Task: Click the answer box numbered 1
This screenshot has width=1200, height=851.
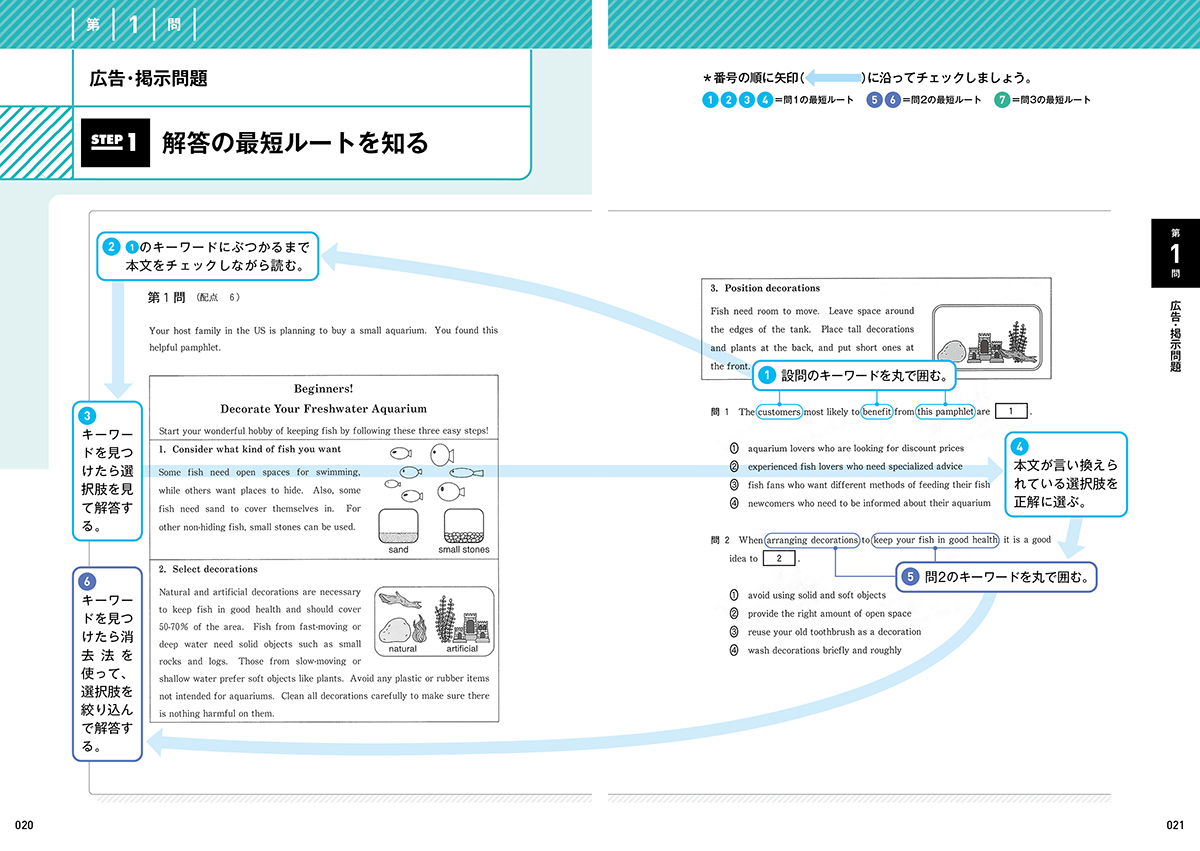Action: tap(1012, 411)
